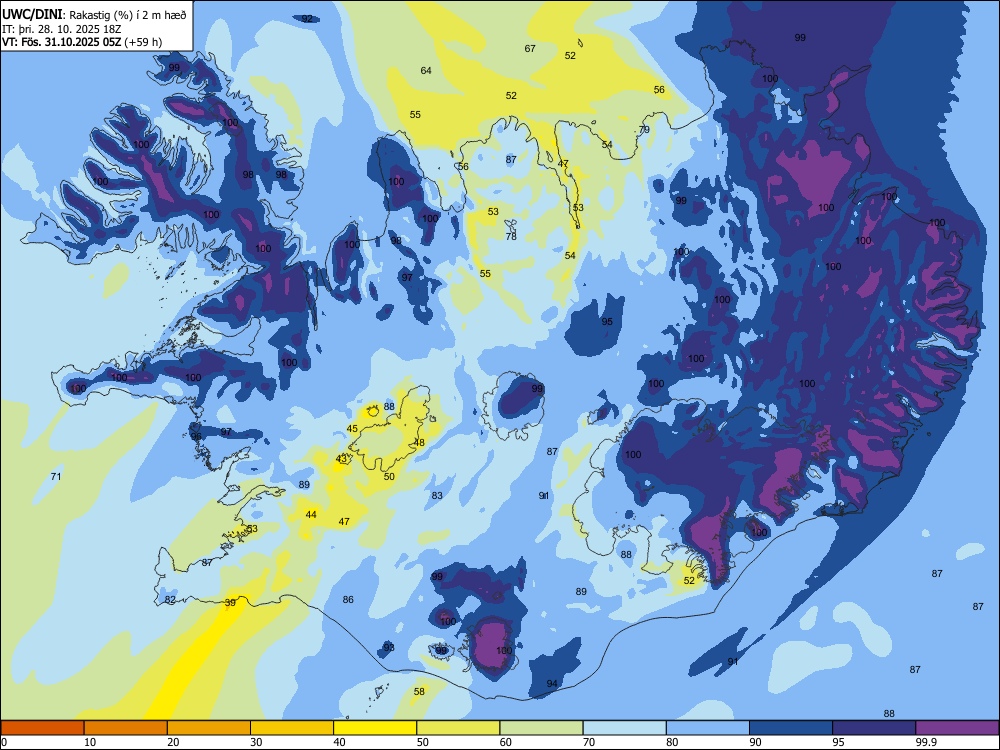Click the orange 10–20 legend swatch
Viewport: 1000px width, 750px height.
[126, 728]
